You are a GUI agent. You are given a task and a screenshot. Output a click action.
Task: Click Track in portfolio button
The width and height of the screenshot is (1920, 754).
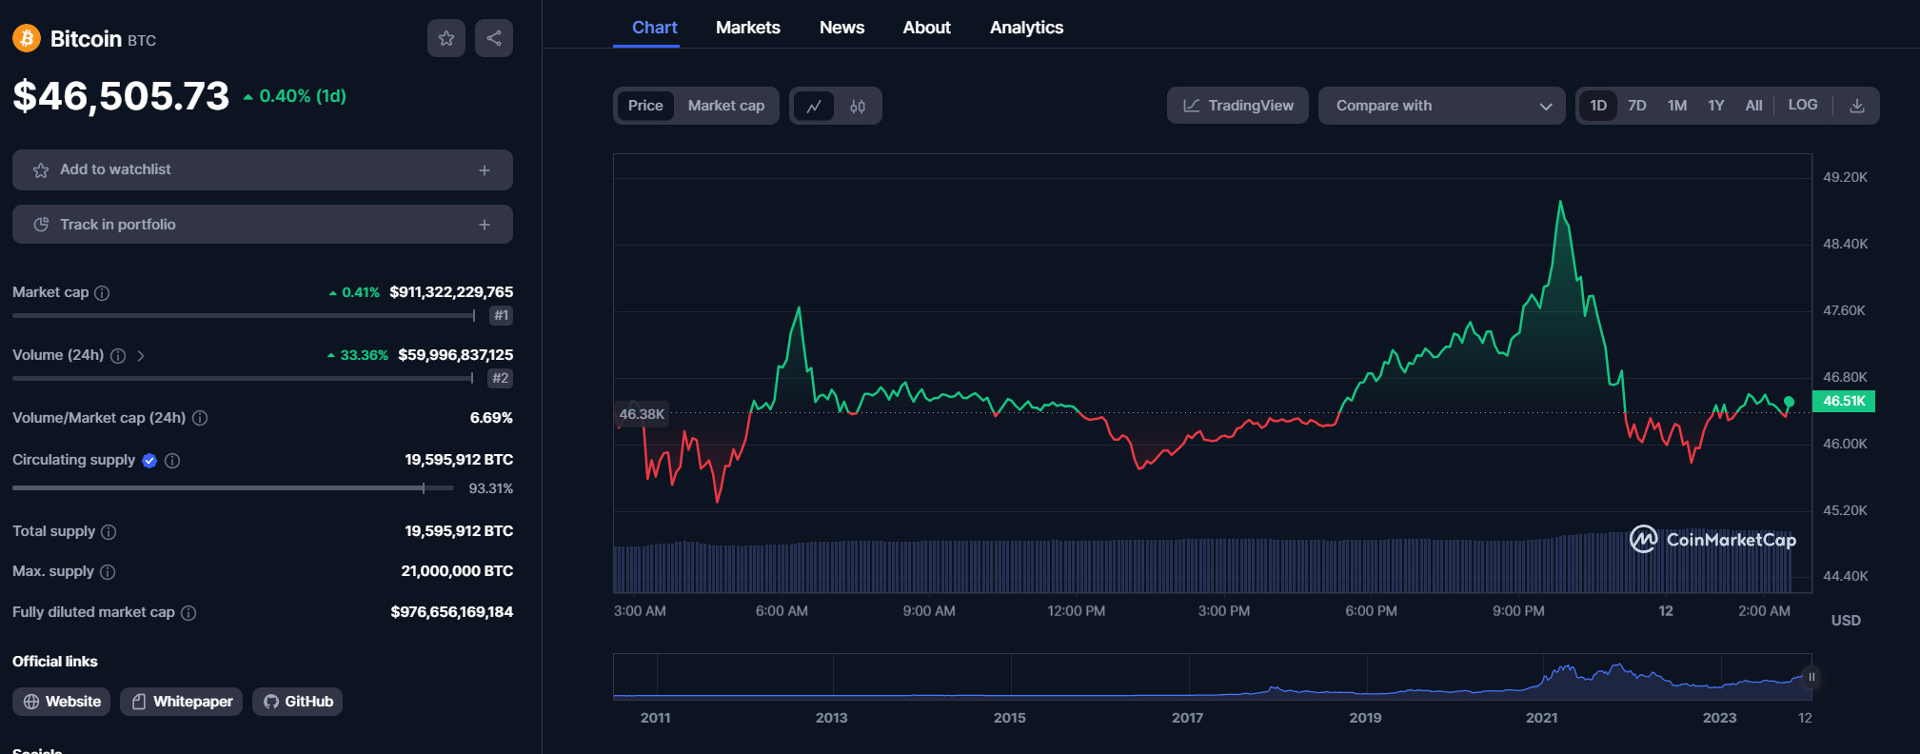click(262, 225)
